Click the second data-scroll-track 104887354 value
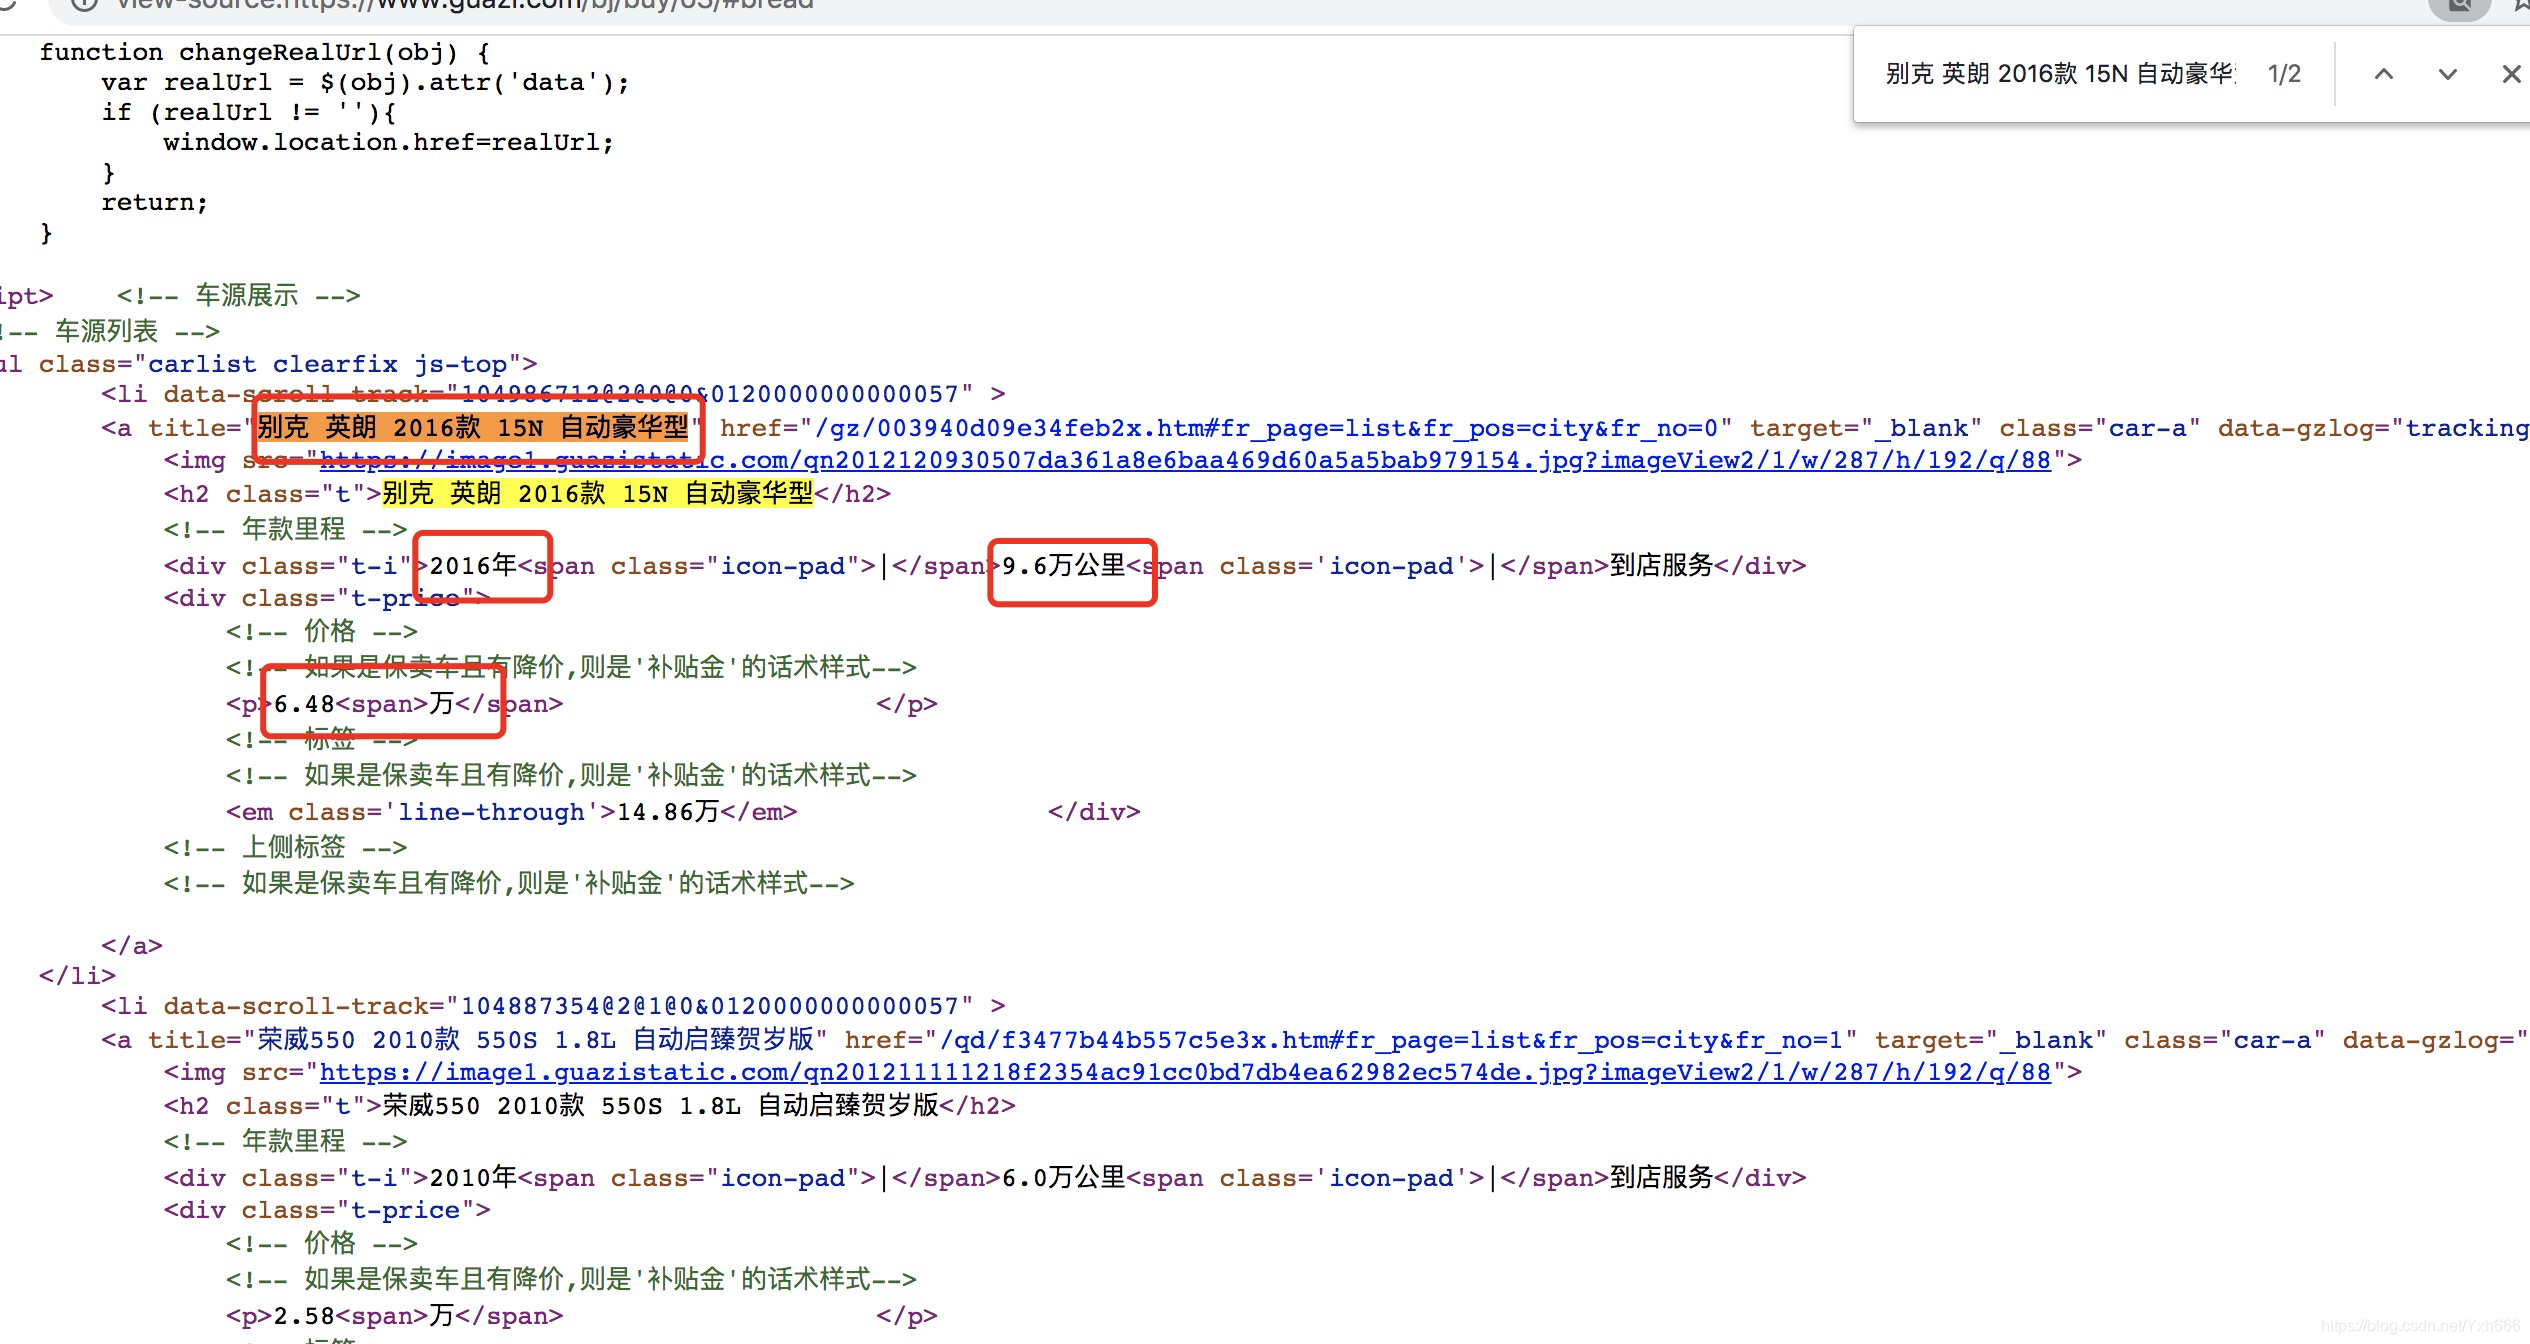 pos(710,1006)
